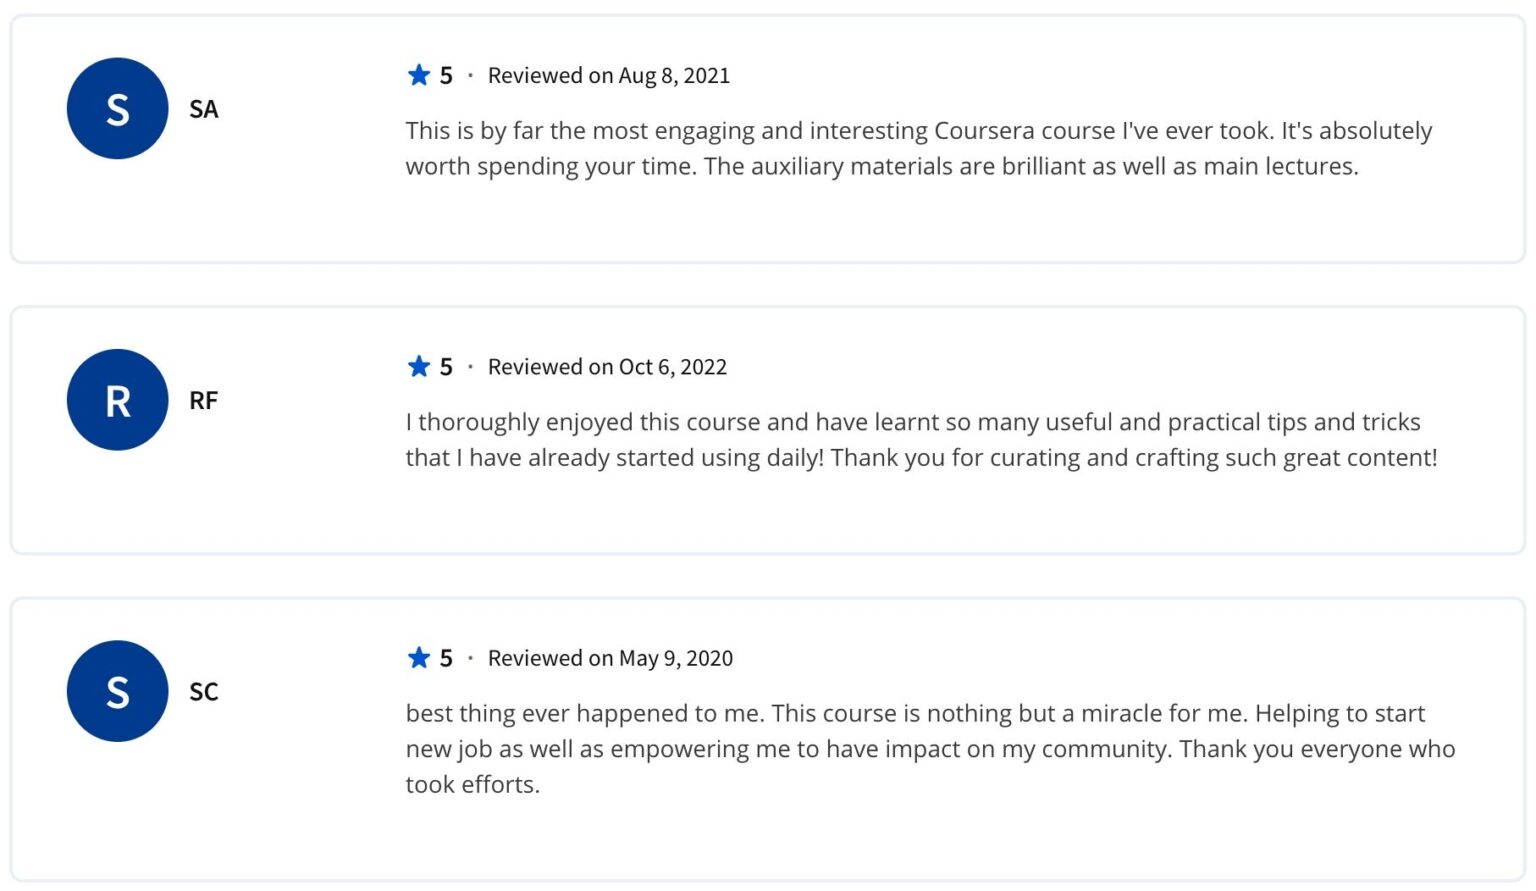Click the review text about engaging Coursera course
Image resolution: width=1536 pixels, height=891 pixels.
[x=919, y=148]
